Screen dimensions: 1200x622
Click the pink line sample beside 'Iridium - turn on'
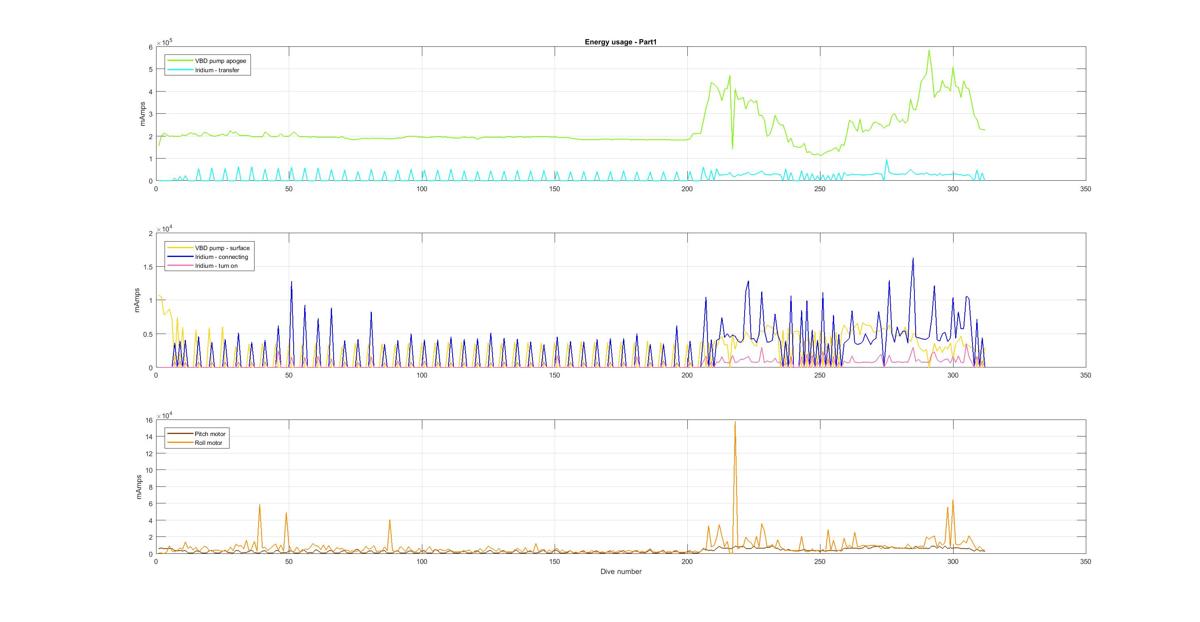tap(180, 267)
